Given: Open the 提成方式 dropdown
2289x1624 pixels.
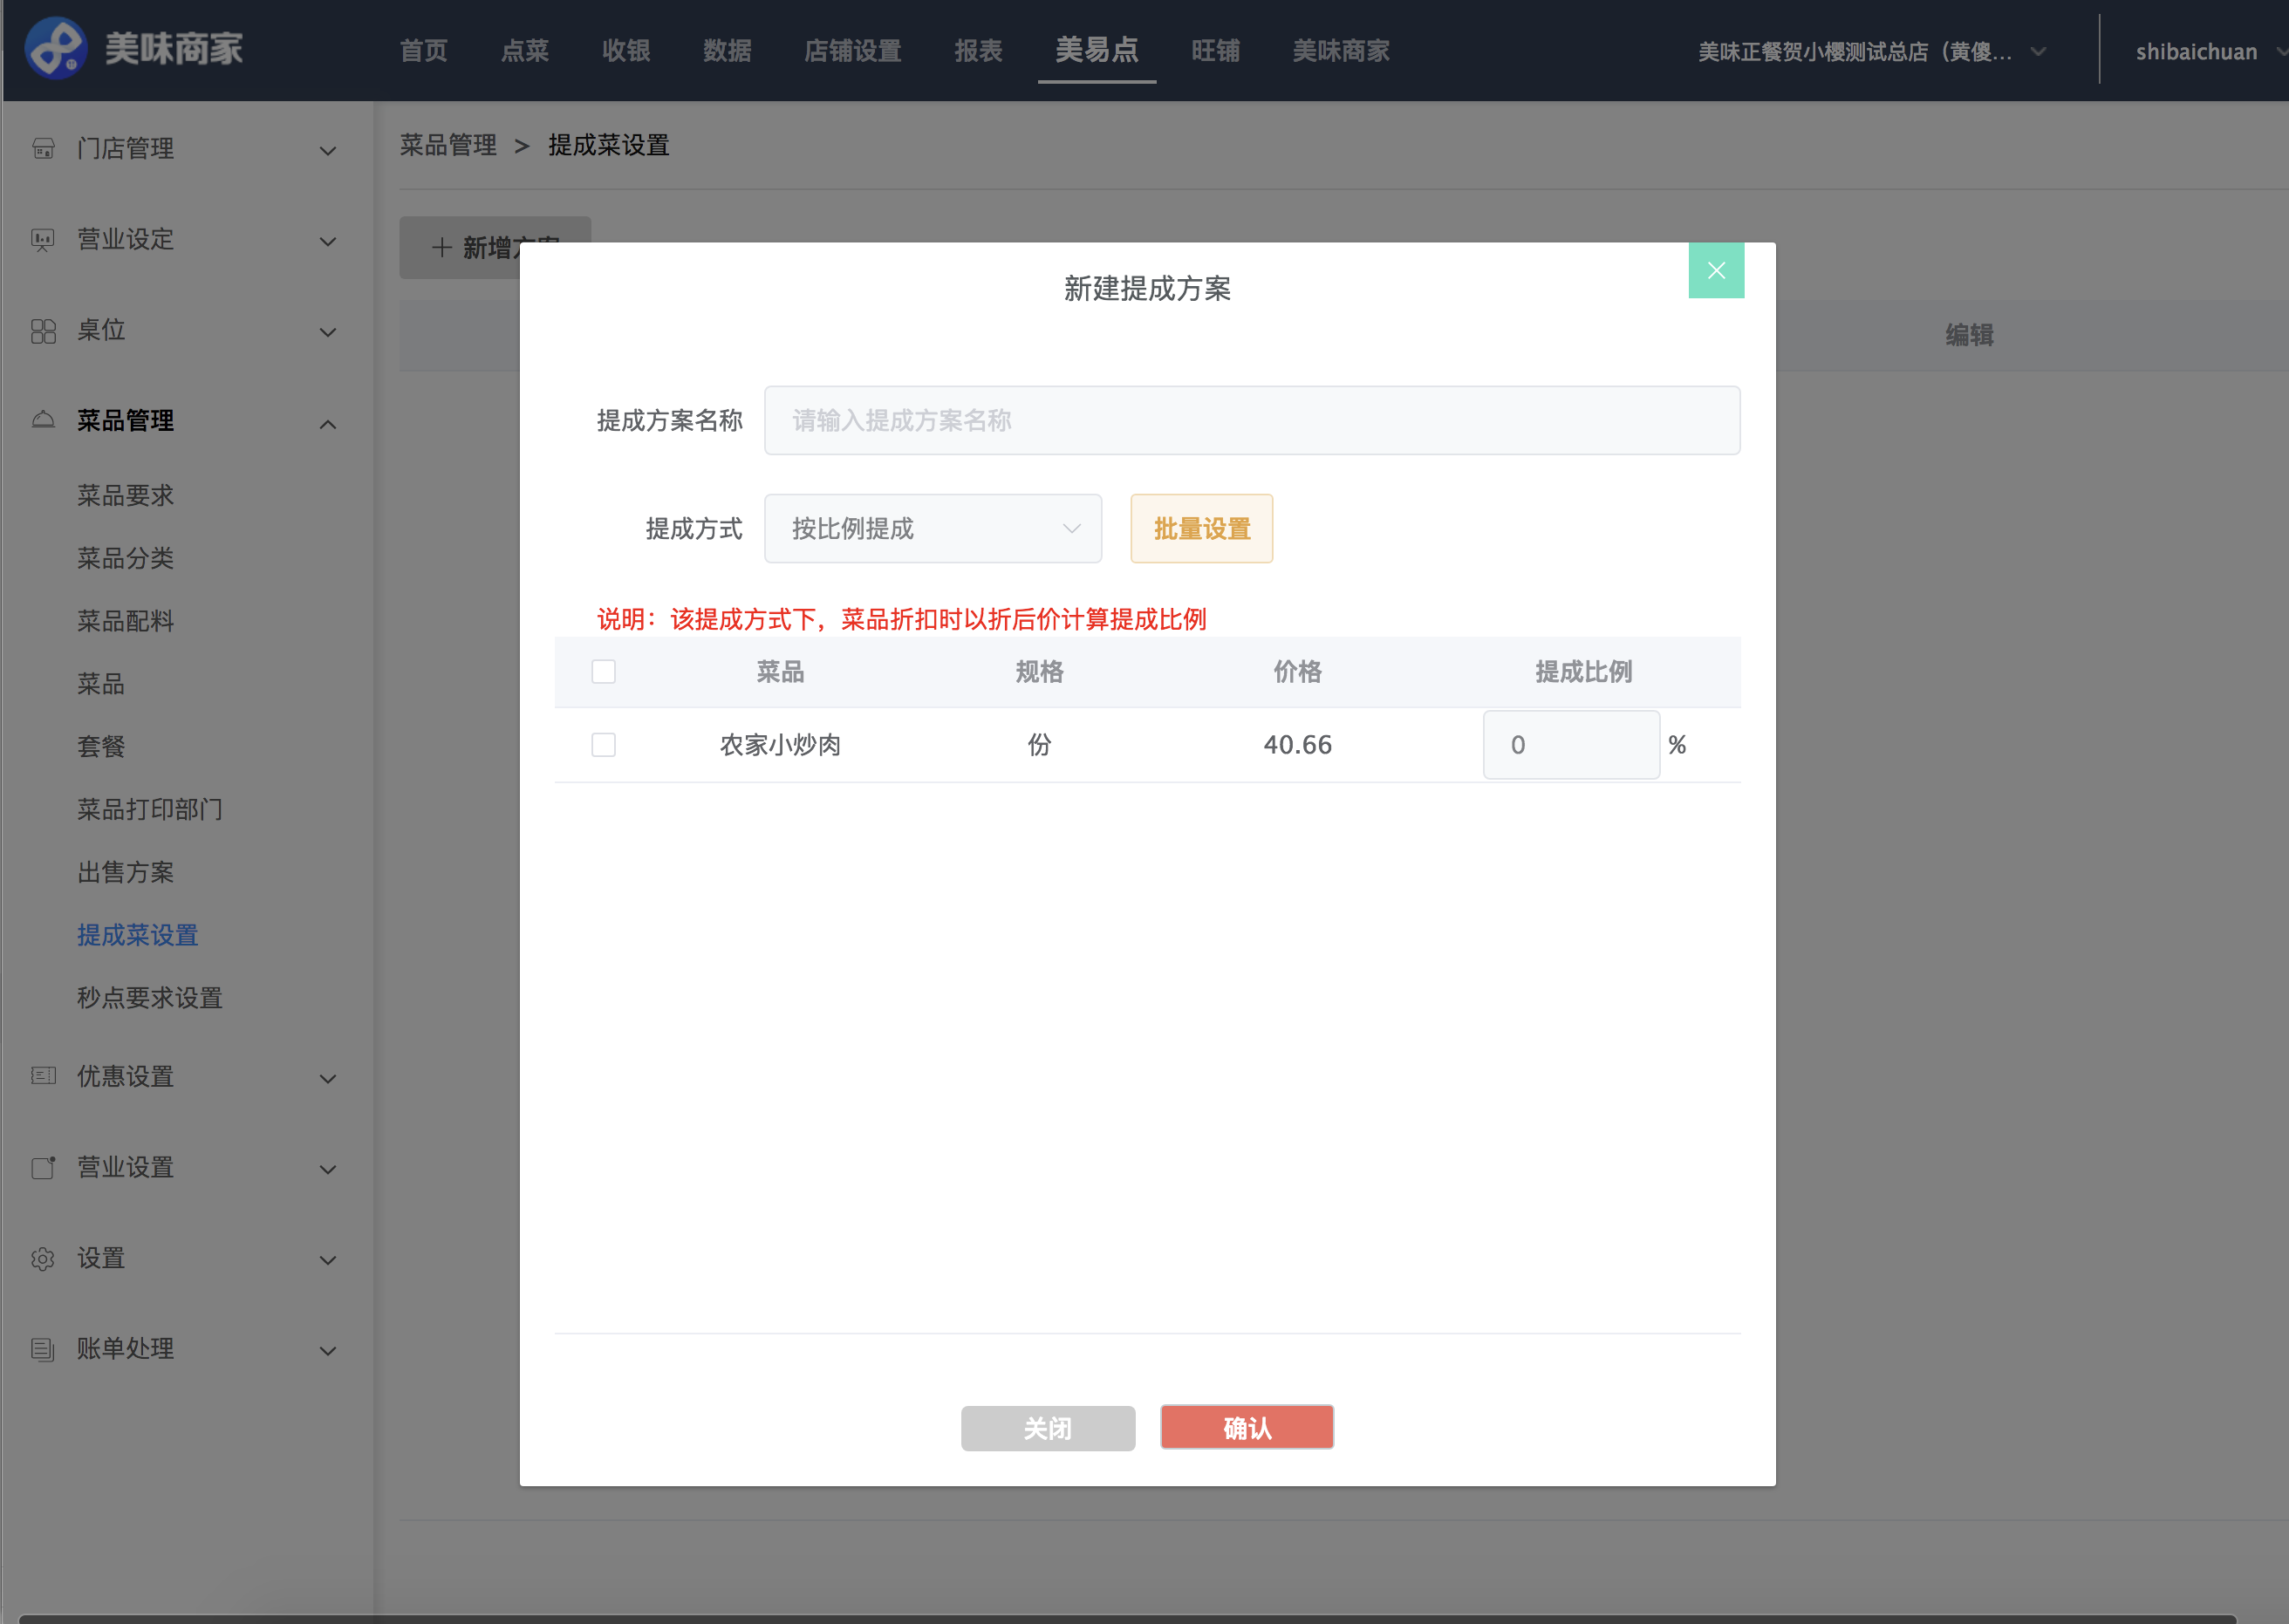Looking at the screenshot, I should pyautogui.click(x=932, y=529).
